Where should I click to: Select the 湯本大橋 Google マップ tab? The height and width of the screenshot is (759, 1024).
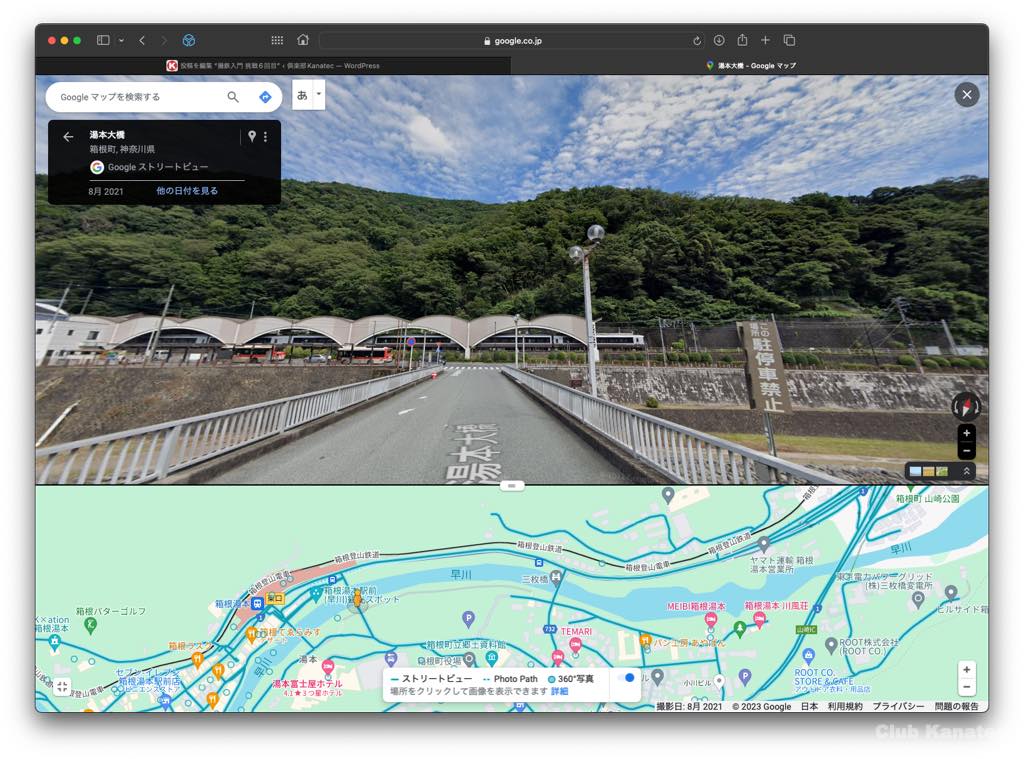pos(750,66)
